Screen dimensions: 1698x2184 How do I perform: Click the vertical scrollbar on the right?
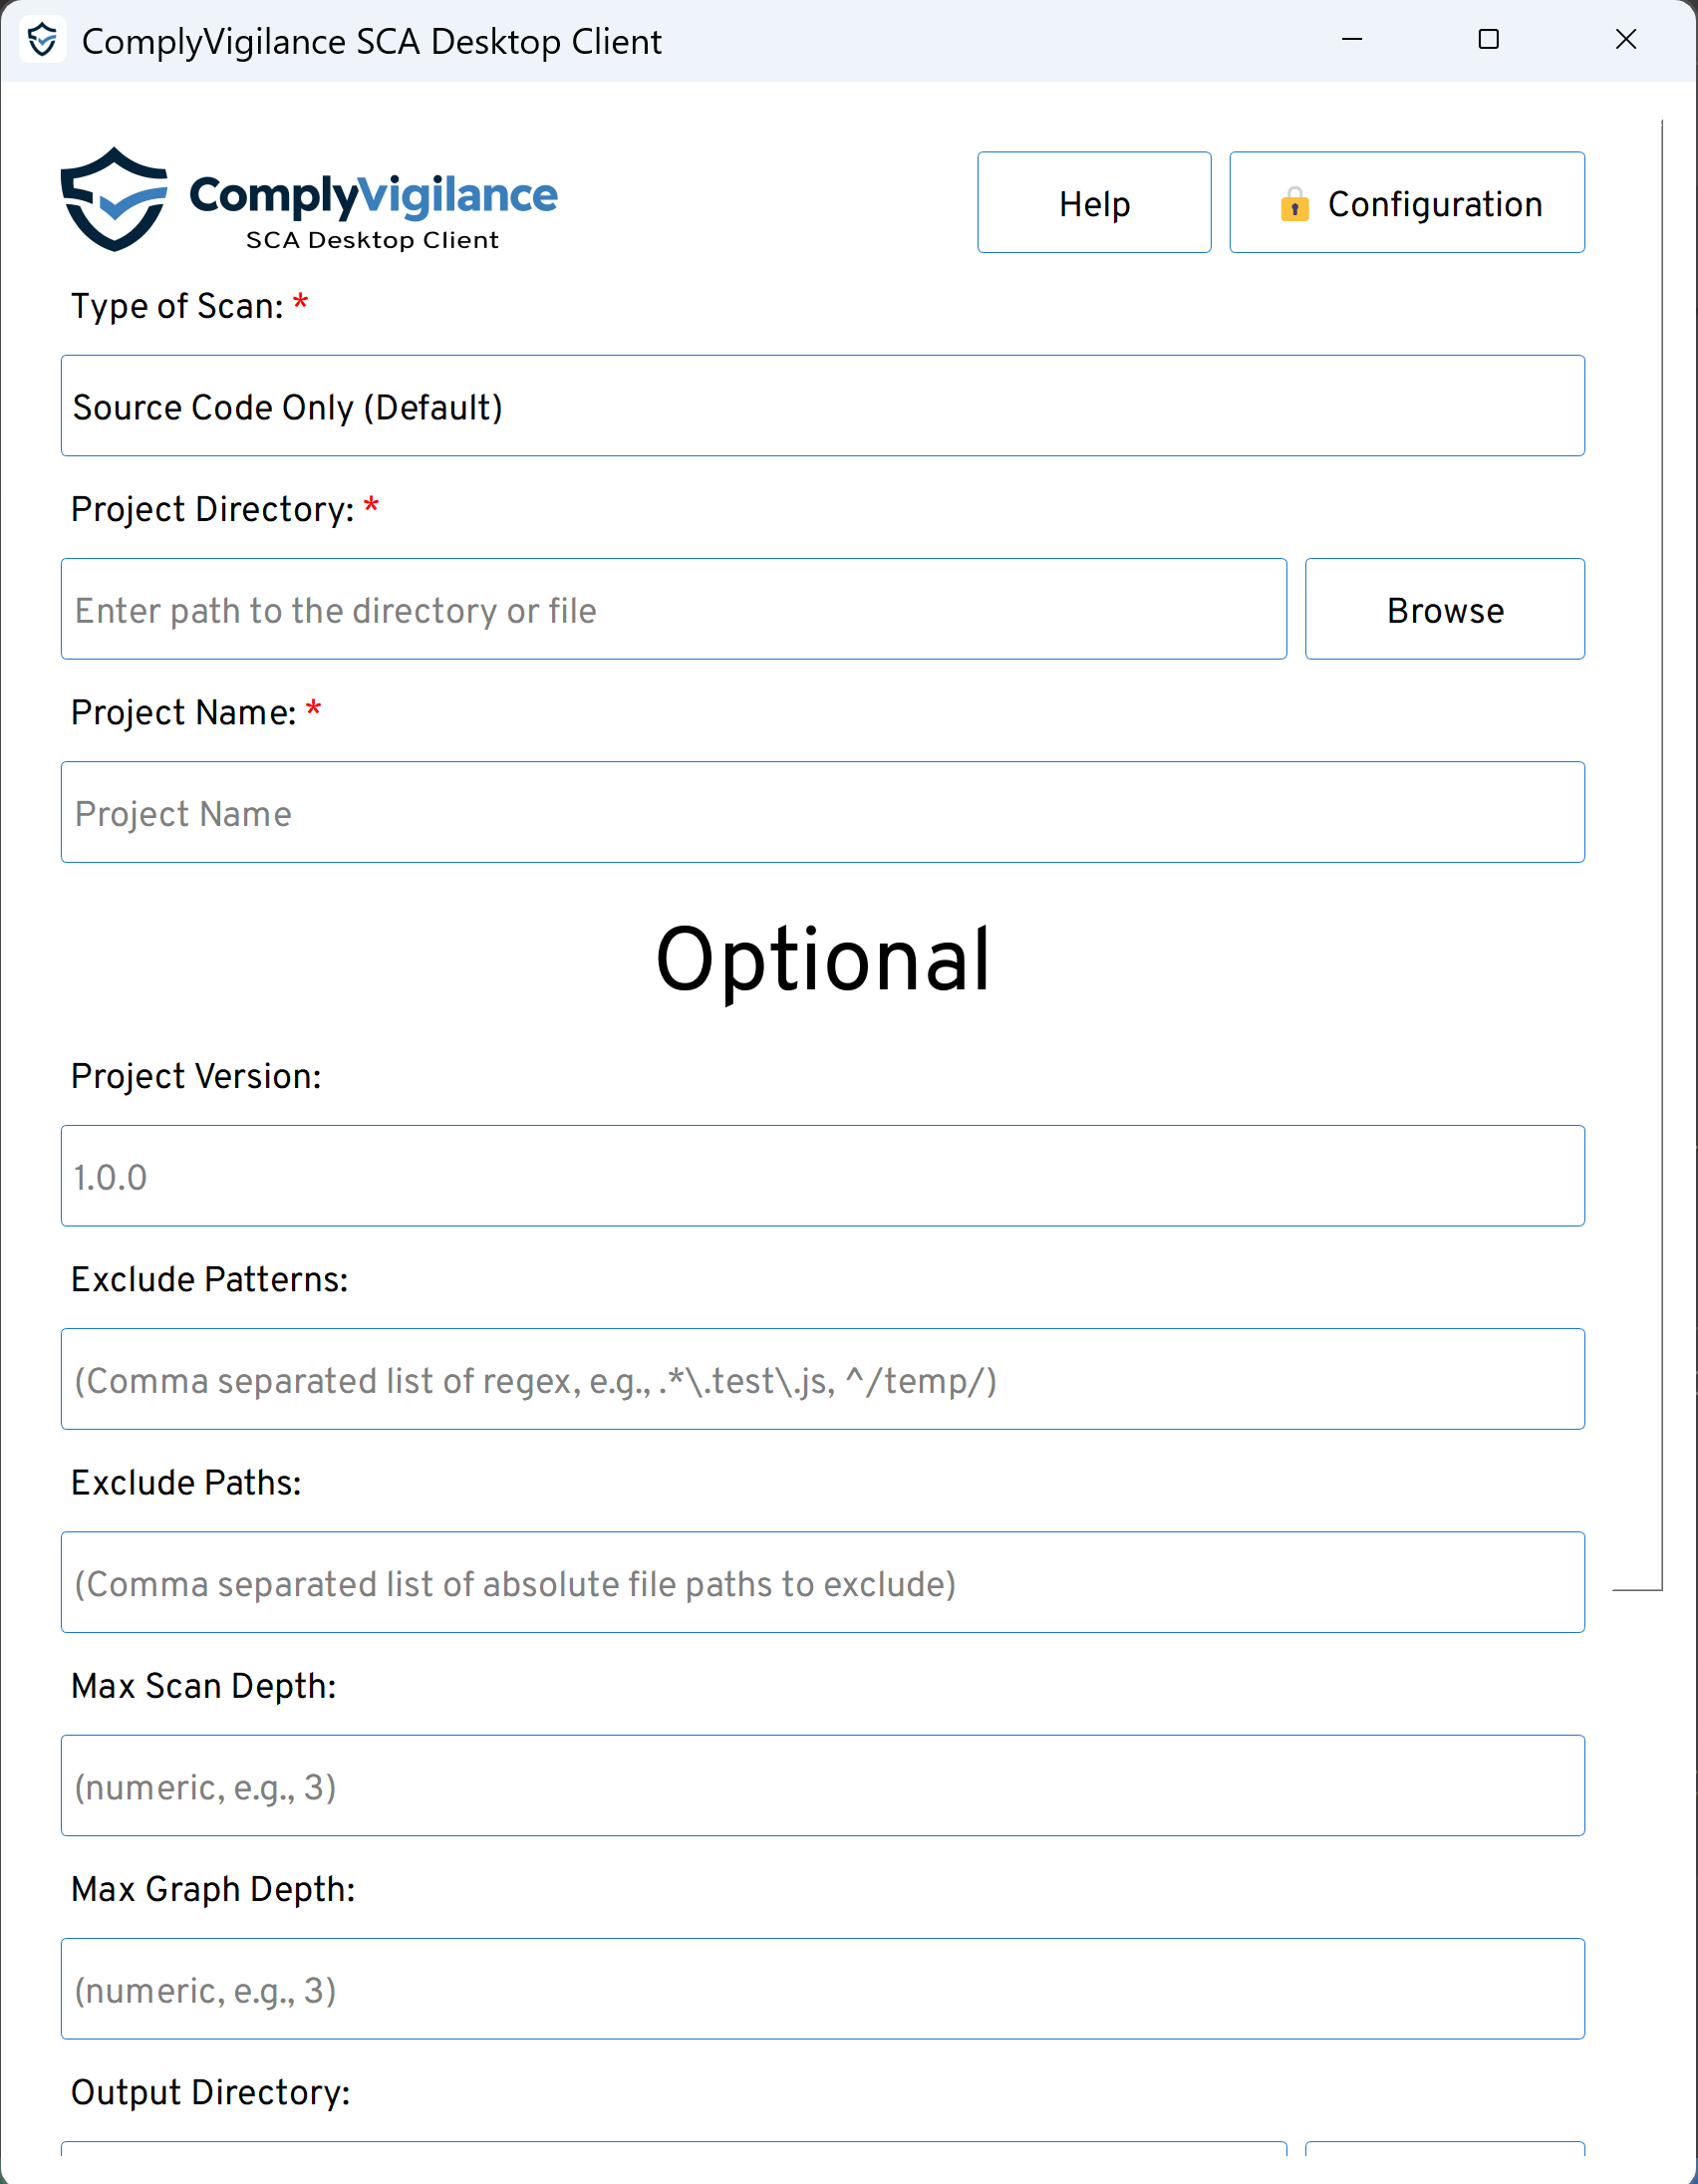click(x=1661, y=850)
